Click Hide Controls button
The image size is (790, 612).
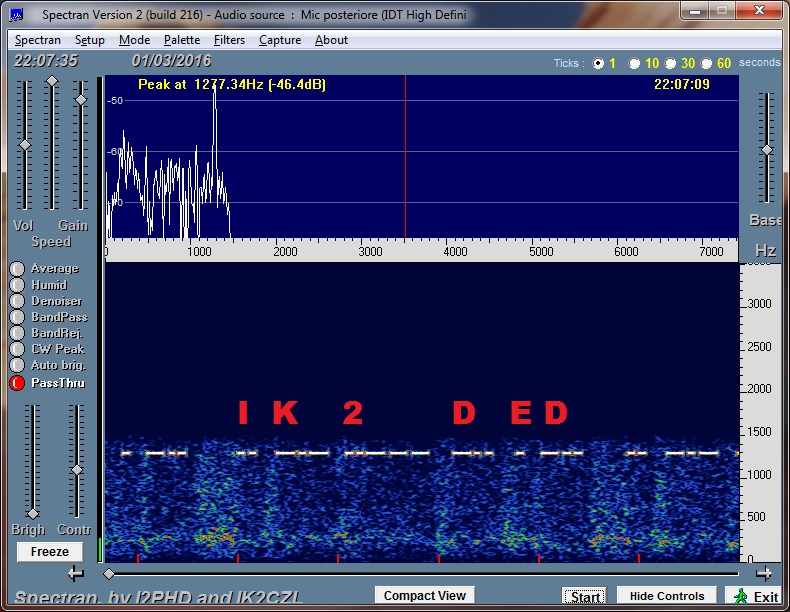[x=667, y=596]
